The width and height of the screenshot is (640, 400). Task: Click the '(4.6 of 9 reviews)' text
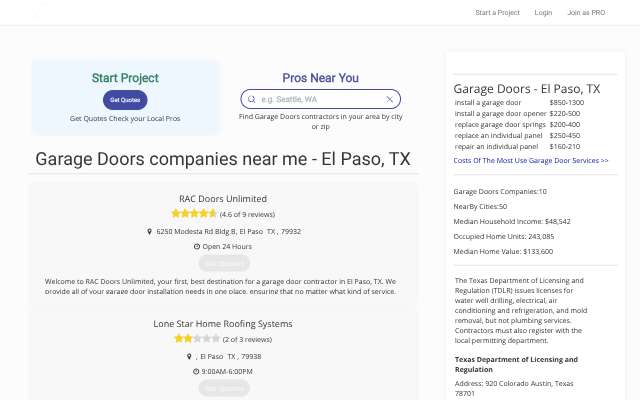click(247, 214)
